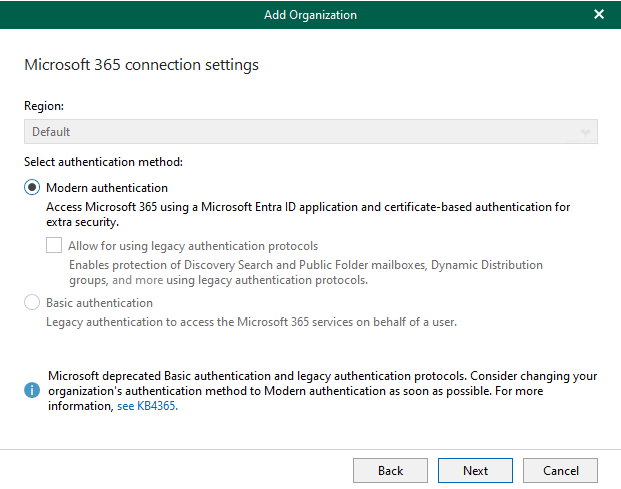Click the Basic authentication deprecation notice text
This screenshot has height=489, width=621.
pyautogui.click(x=322, y=391)
